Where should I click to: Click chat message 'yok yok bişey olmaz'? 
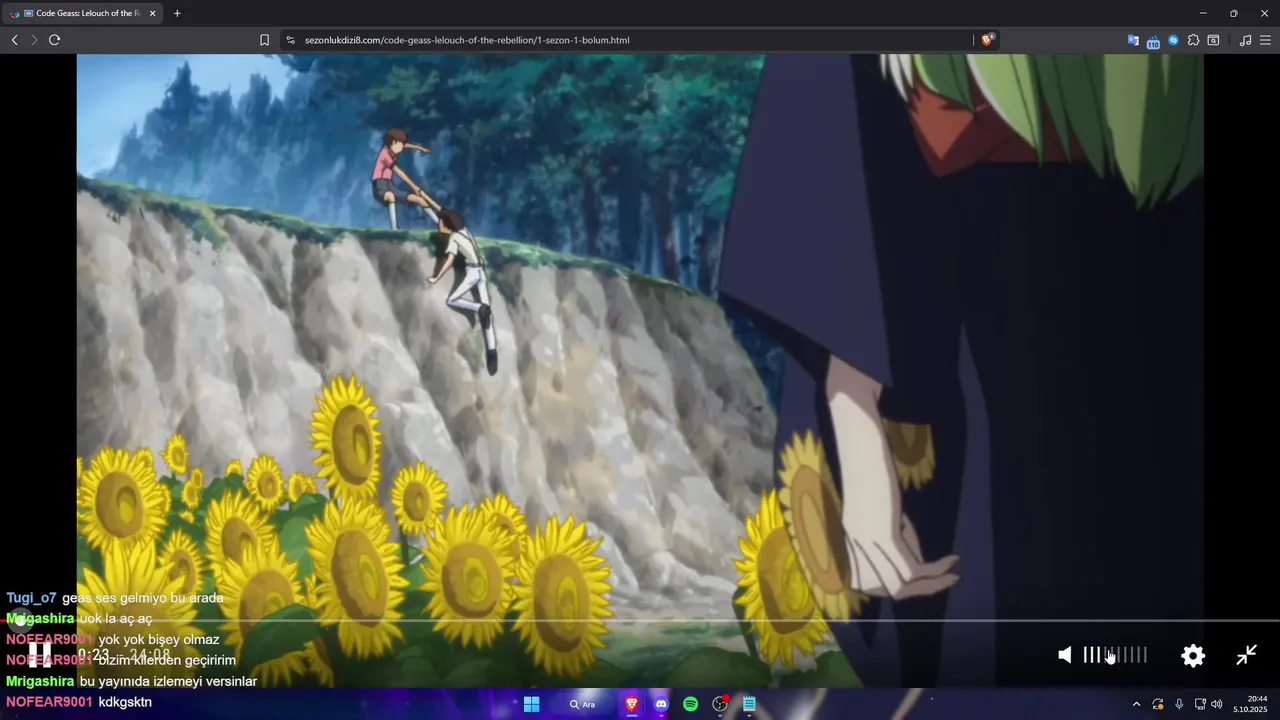point(159,640)
